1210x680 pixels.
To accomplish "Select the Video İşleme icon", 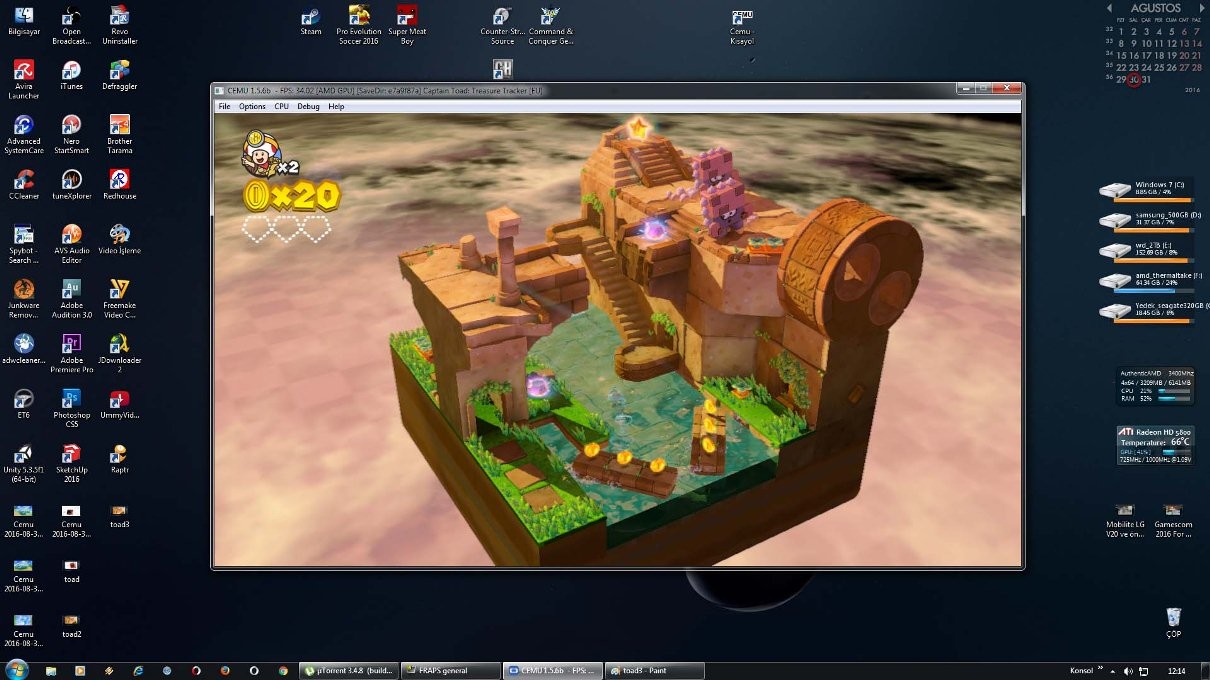I will pos(119,239).
